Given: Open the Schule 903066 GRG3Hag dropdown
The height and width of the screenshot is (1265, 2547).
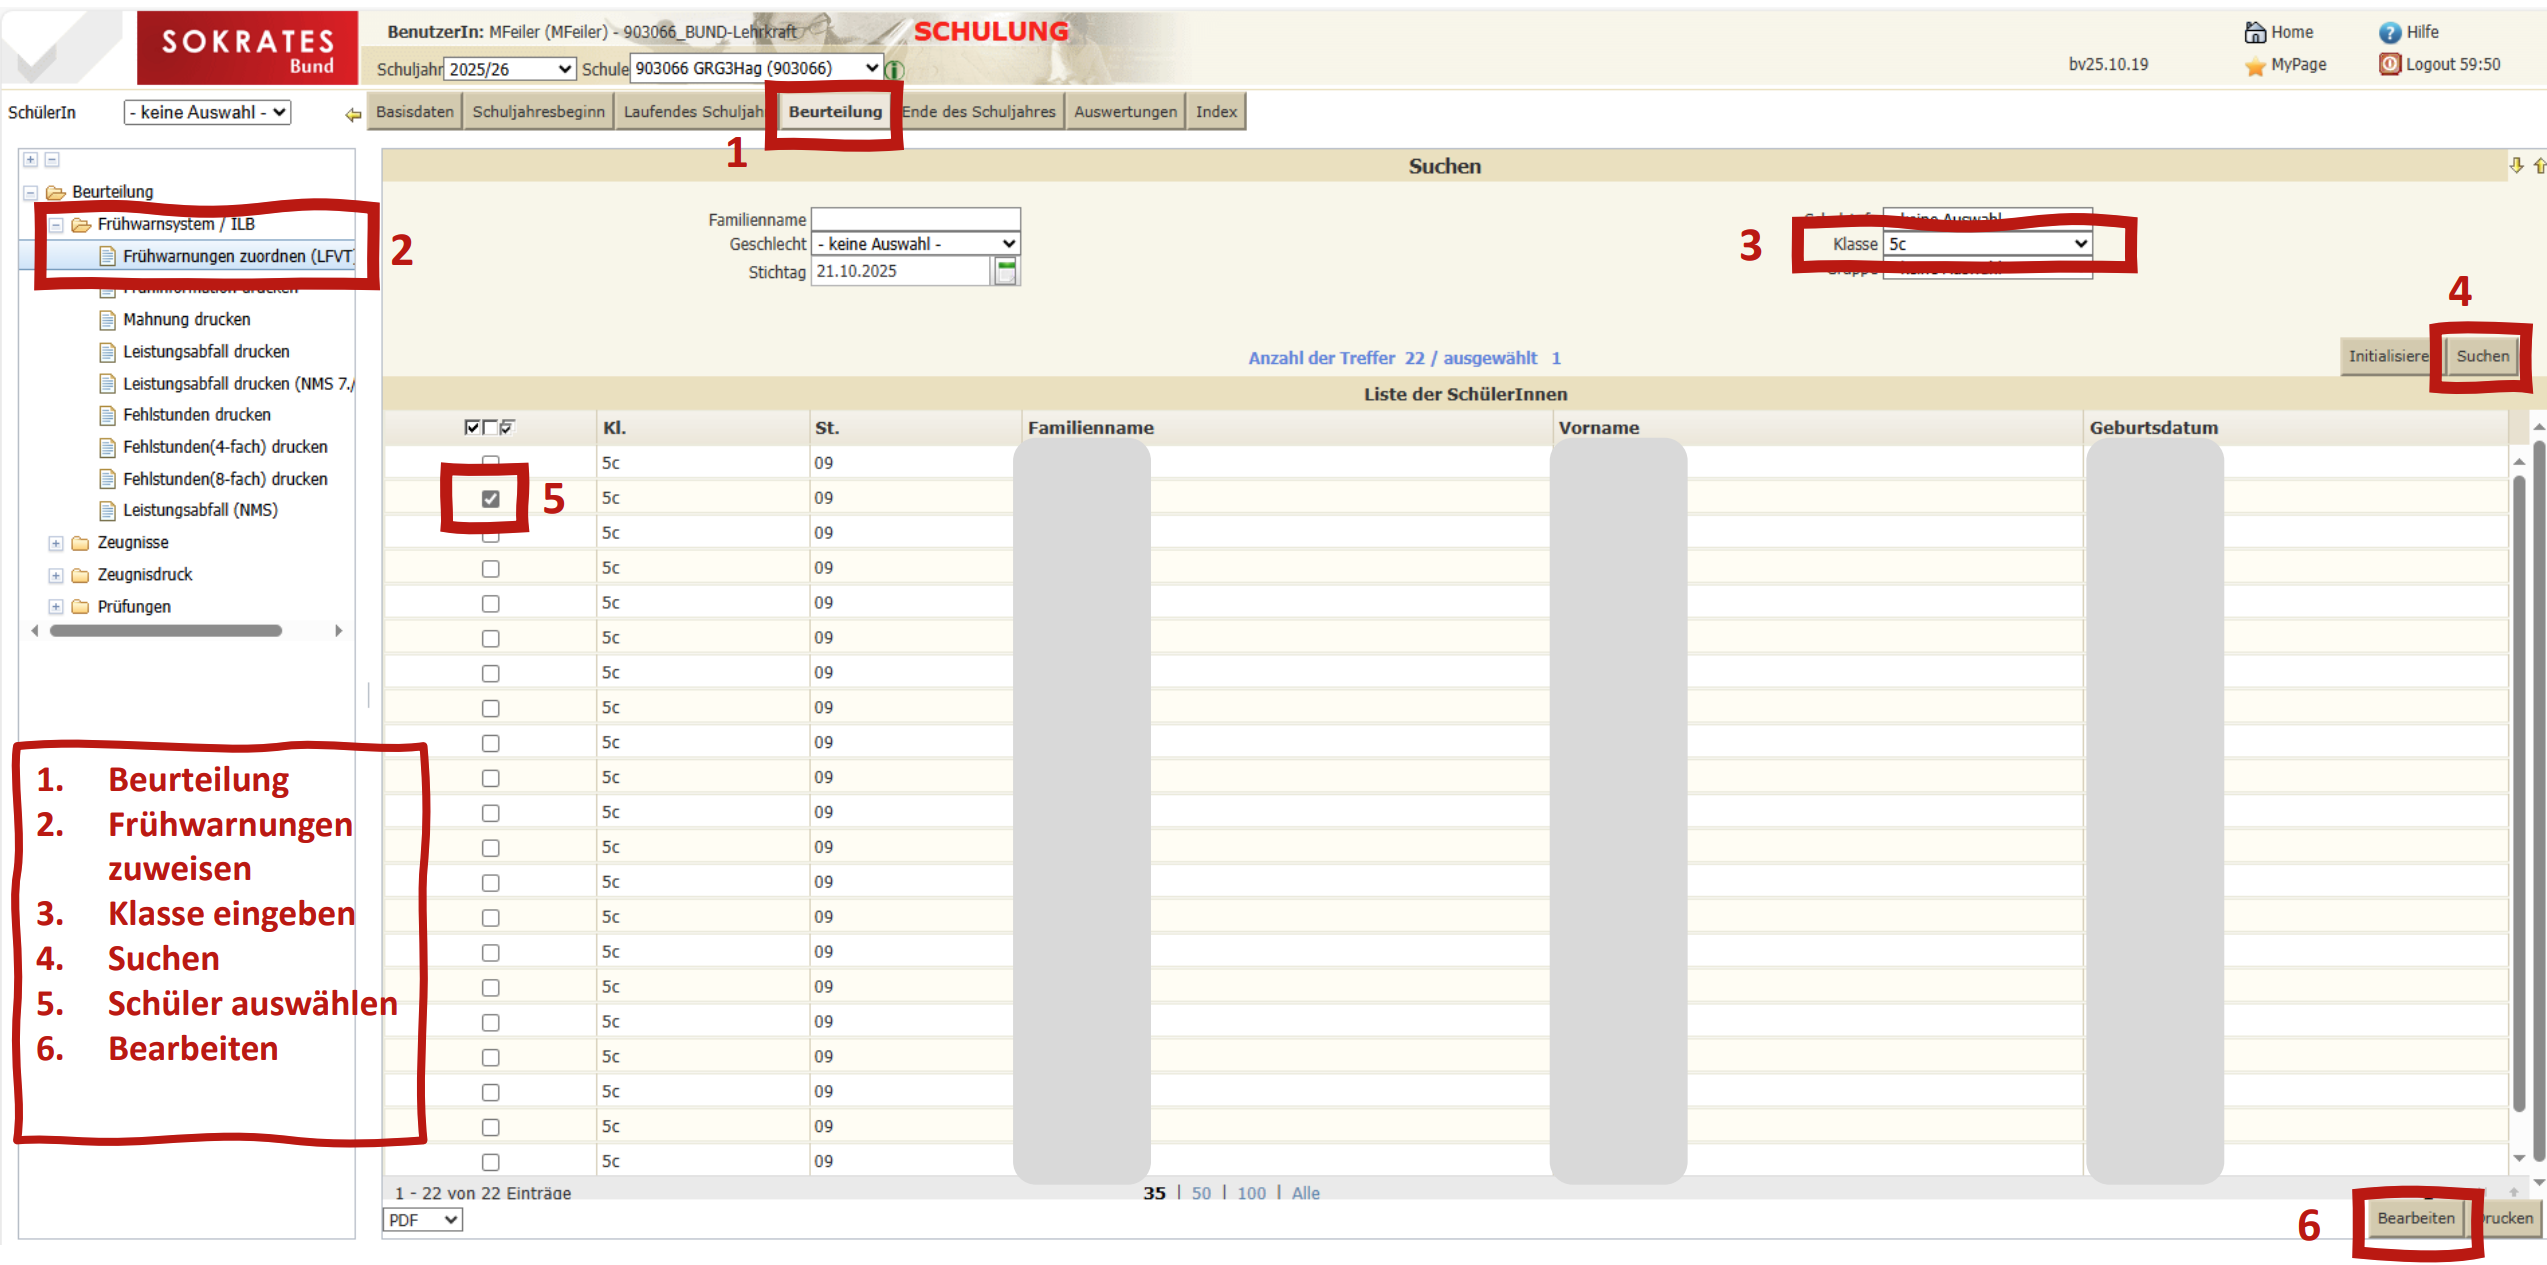Looking at the screenshot, I should [756, 68].
